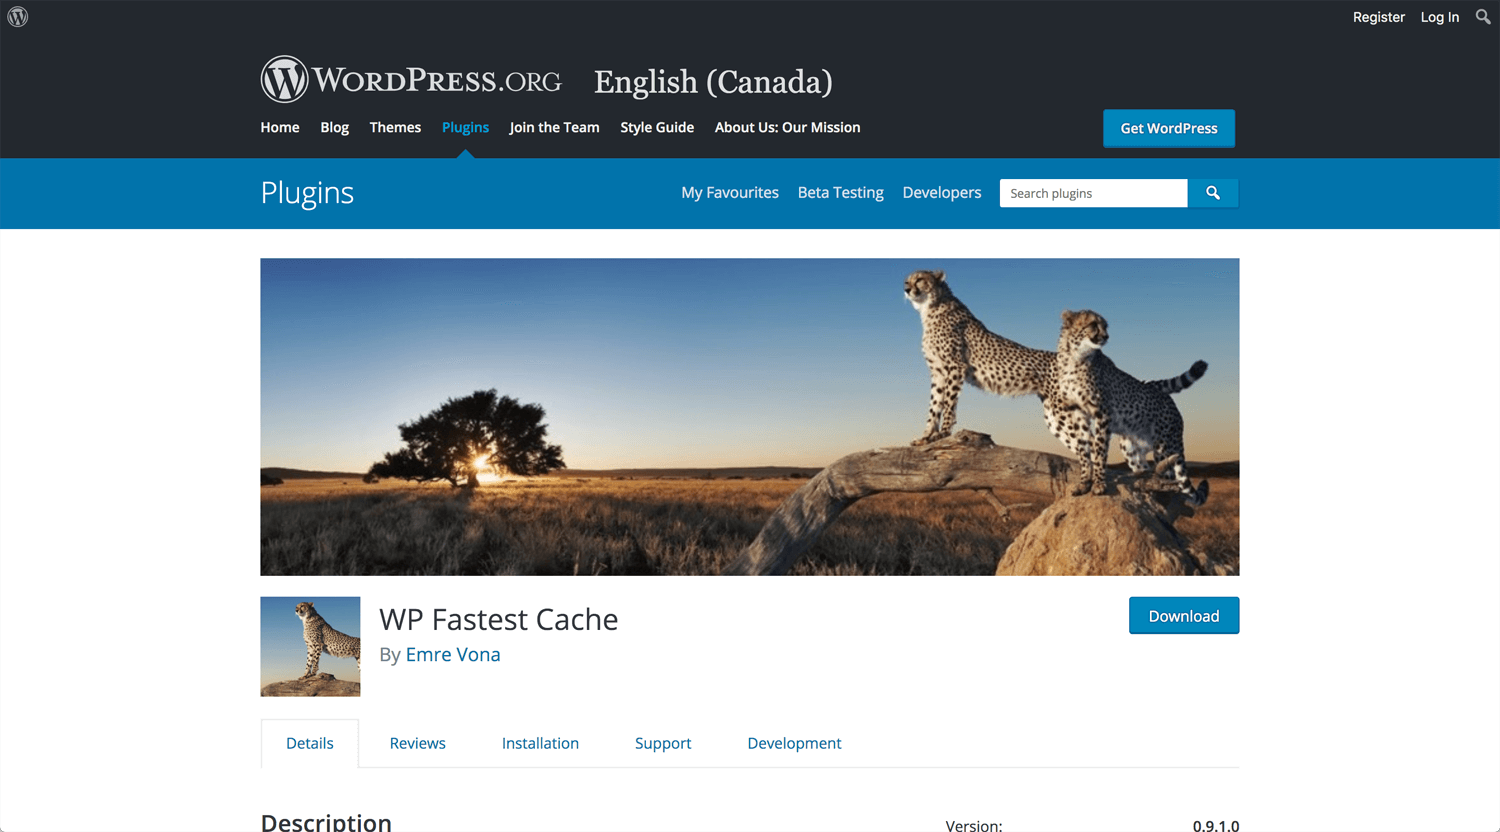Open the Blog menu item
The image size is (1500, 832).
[335, 127]
